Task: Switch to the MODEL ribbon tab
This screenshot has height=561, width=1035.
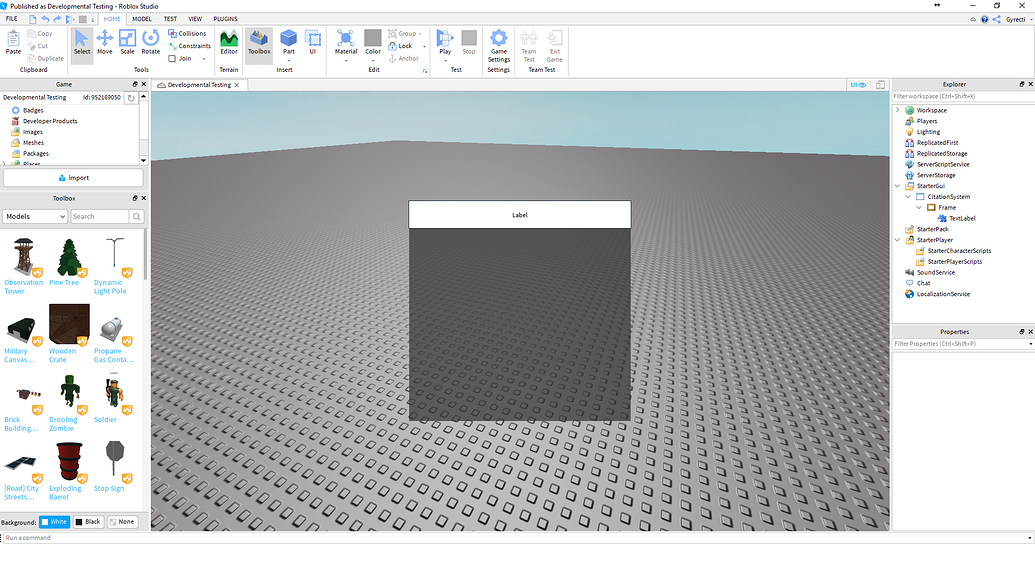Action: [142, 19]
